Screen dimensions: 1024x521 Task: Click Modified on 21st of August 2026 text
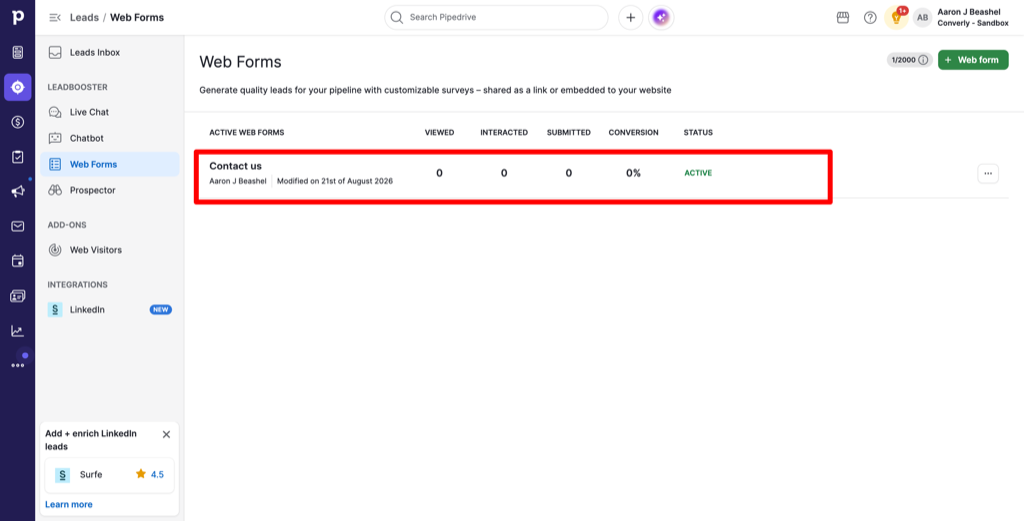point(335,181)
